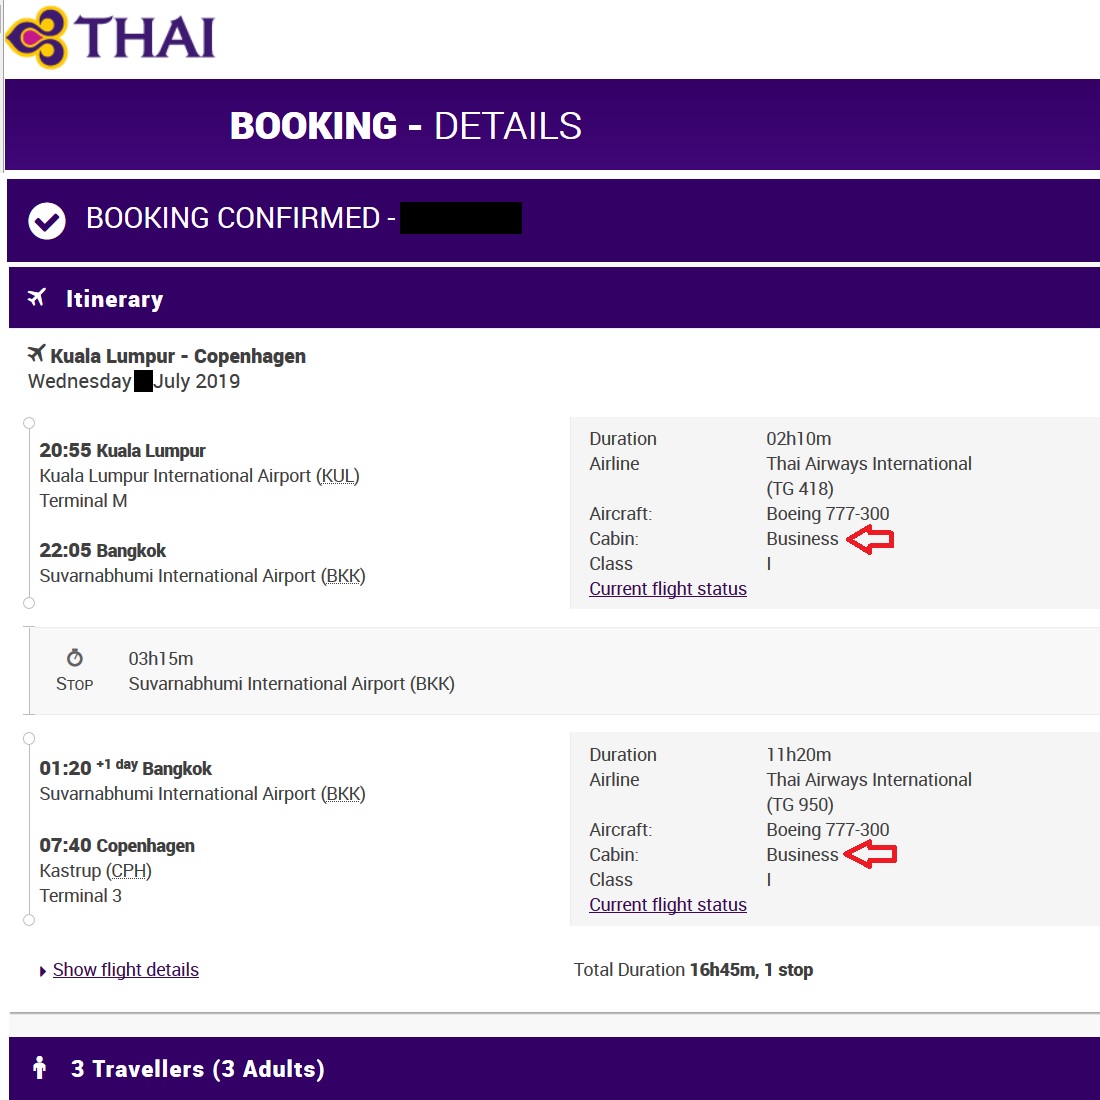Click the BKK code in the arrival line
This screenshot has height=1100, width=1100.
[343, 576]
